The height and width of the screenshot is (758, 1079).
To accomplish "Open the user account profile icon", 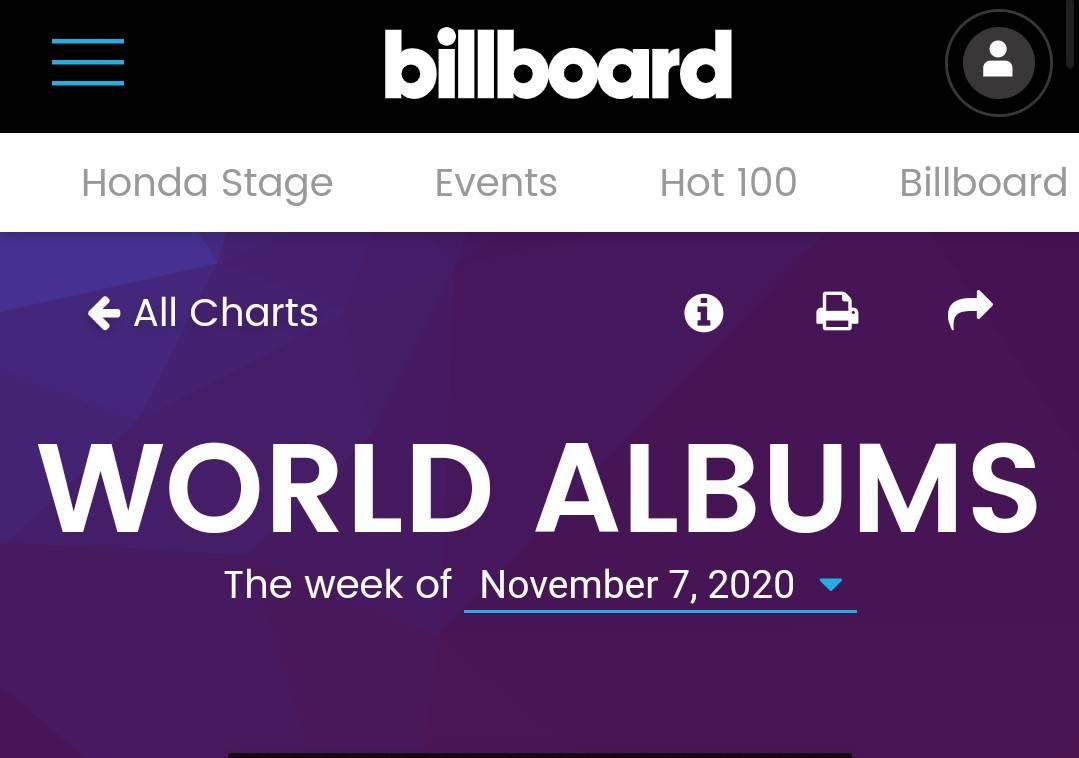I will [x=998, y=63].
